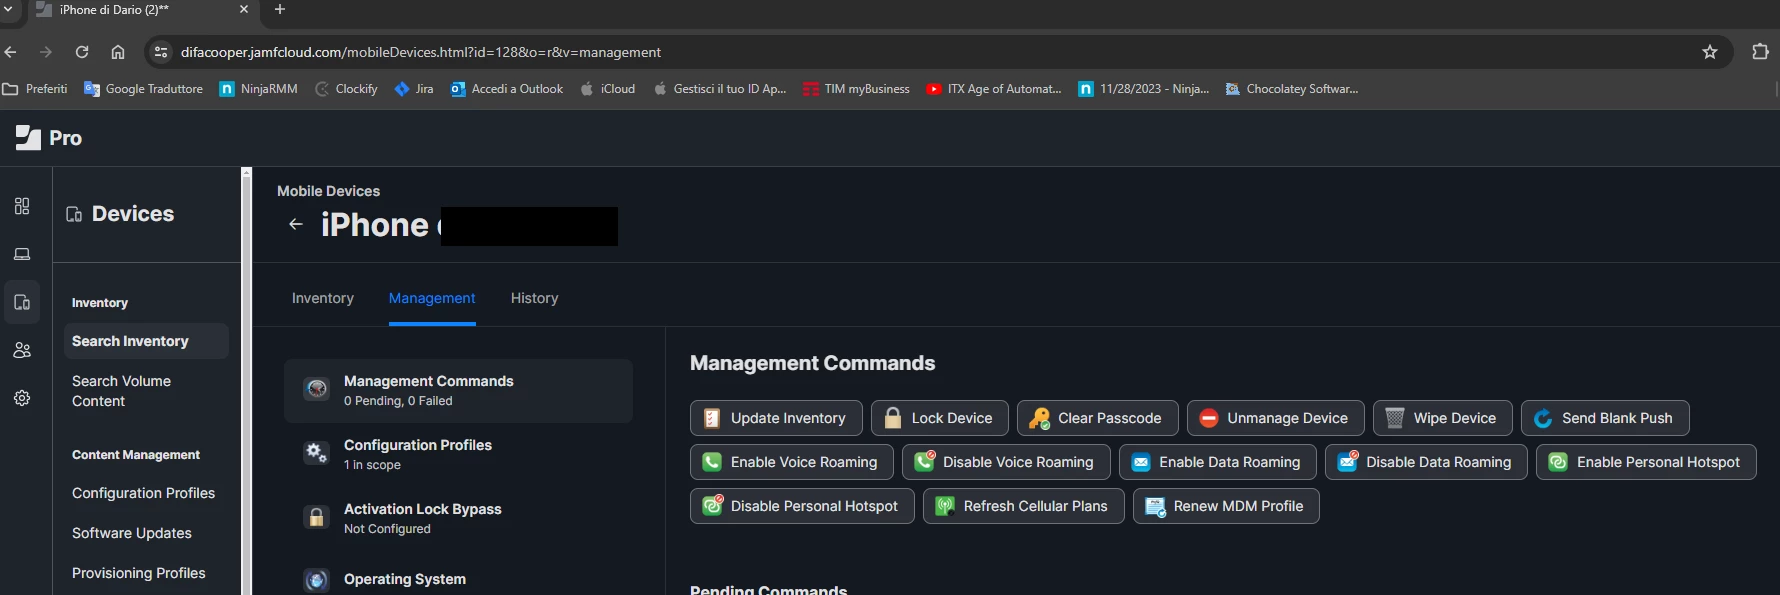The width and height of the screenshot is (1780, 595).
Task: Click the Jamf Pro logo
Action: 49,138
